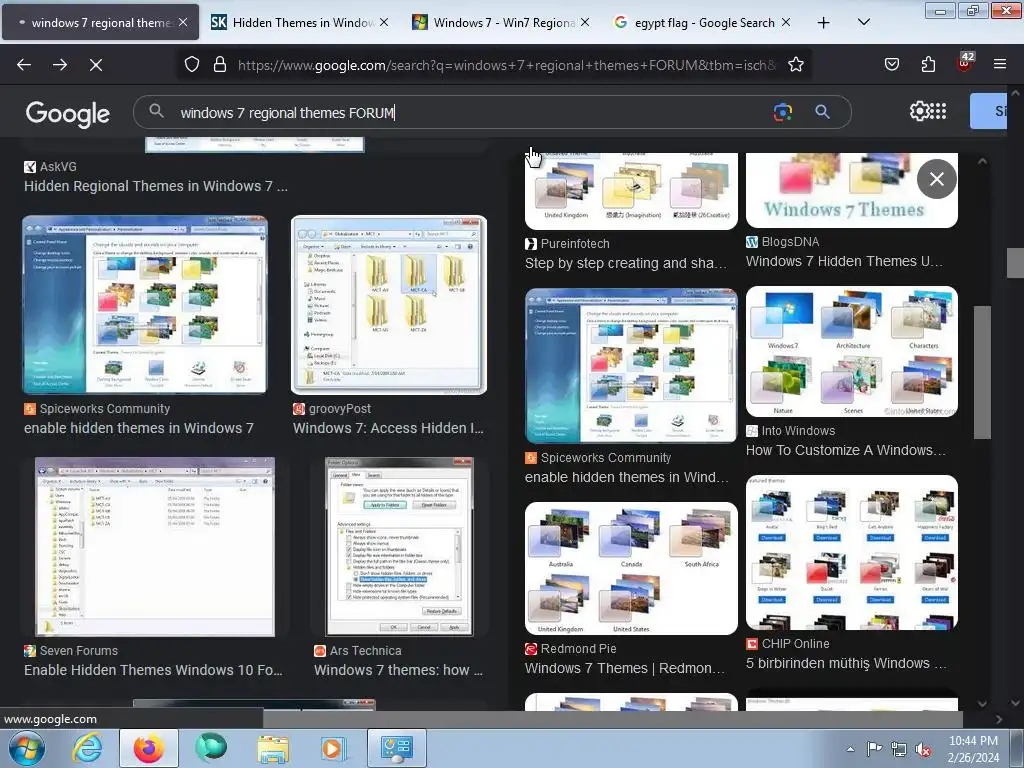Open a new browser tab
Screen dimensions: 1024x768
(824, 22)
